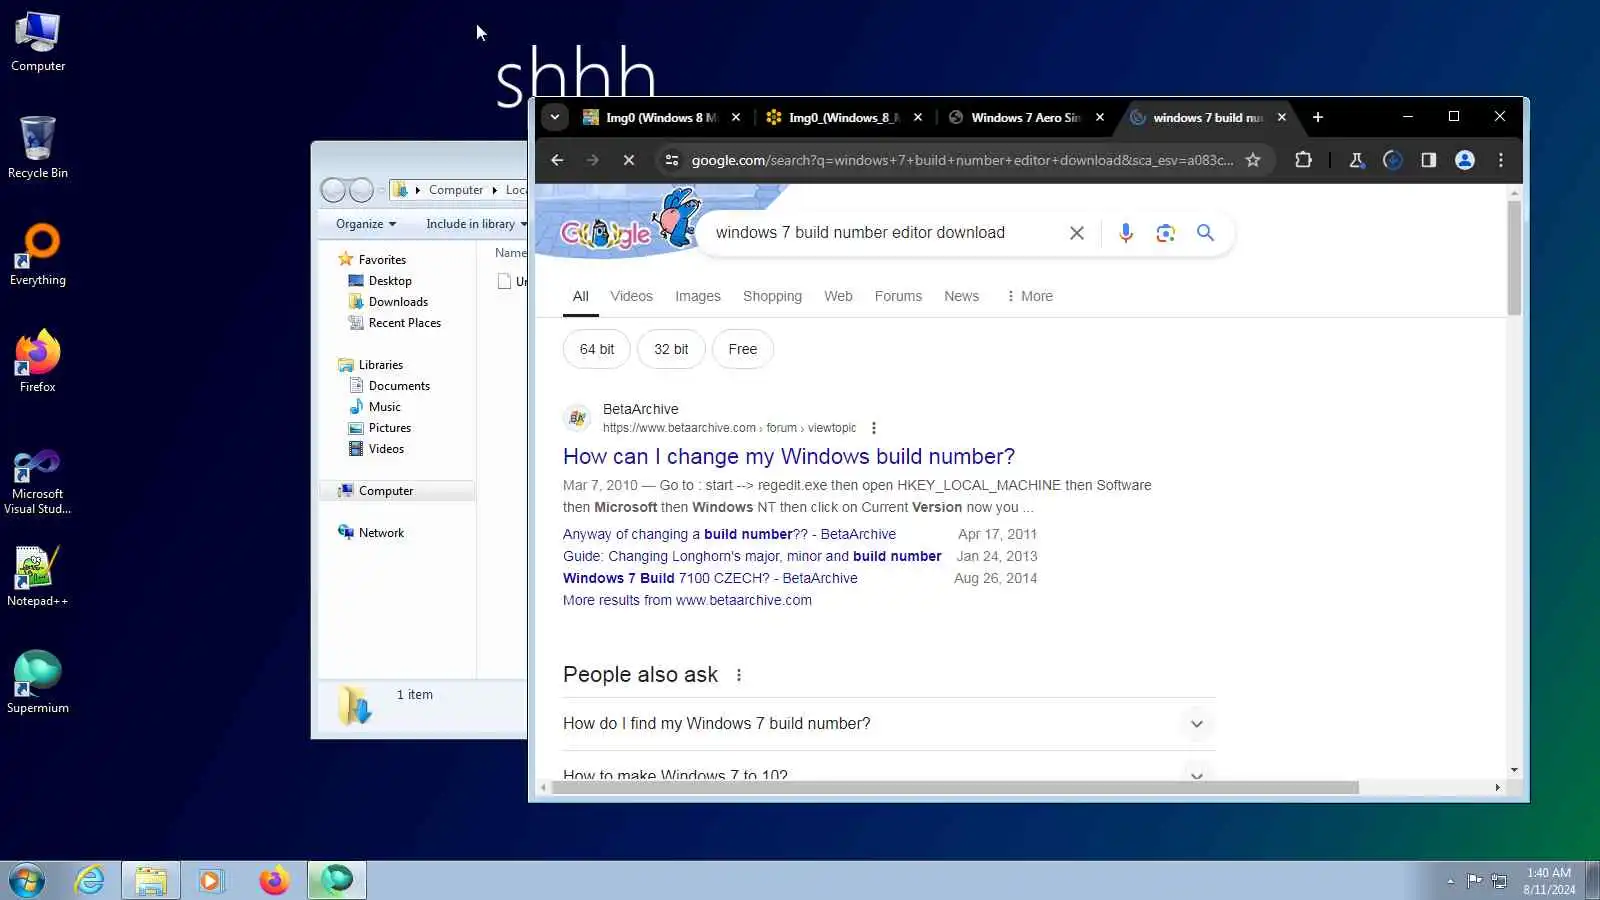Select Documents under Libraries in Explorer
Viewport: 1600px width, 900px height.
pyautogui.click(x=399, y=386)
